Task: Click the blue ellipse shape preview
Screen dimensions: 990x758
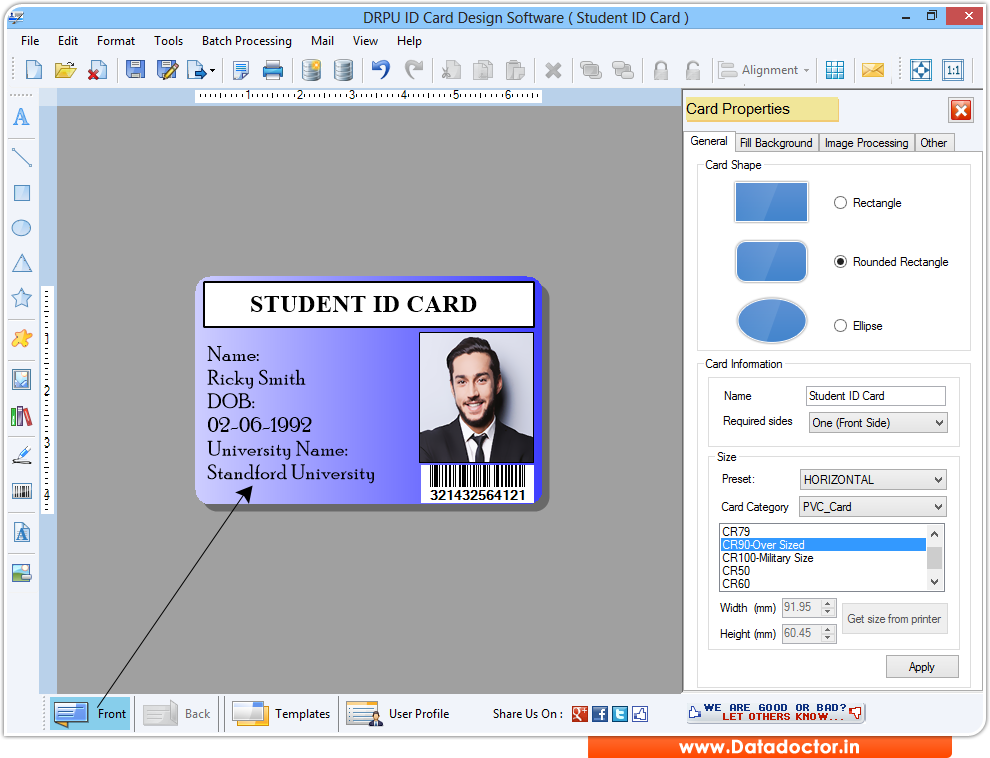Action: click(772, 321)
